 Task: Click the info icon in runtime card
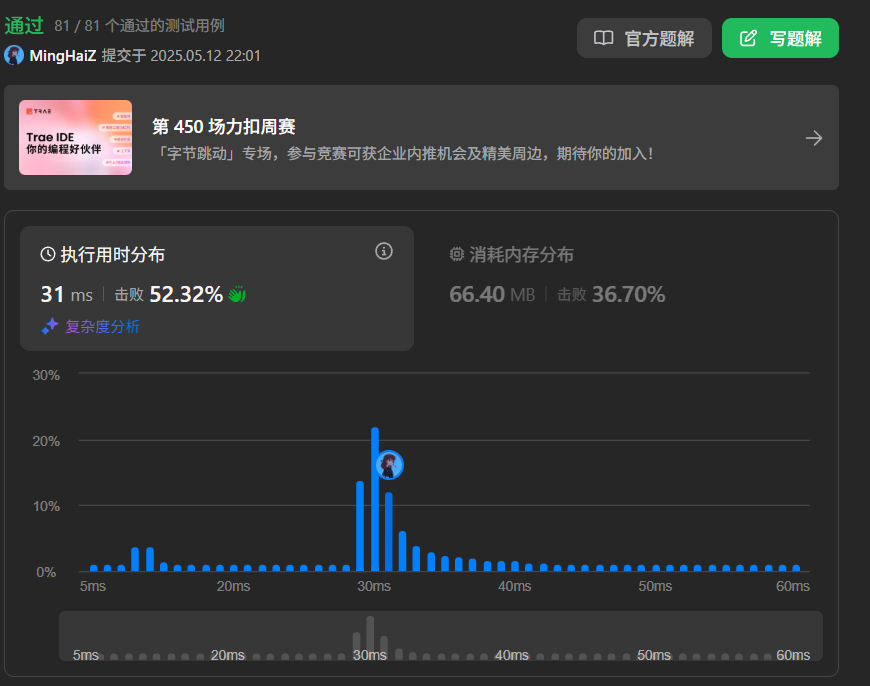(384, 251)
